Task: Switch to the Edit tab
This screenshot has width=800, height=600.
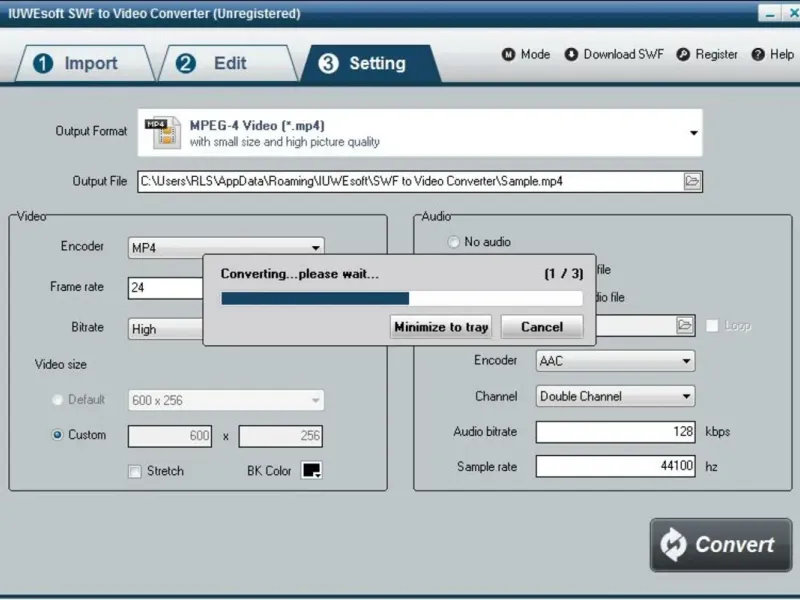Action: (x=228, y=63)
